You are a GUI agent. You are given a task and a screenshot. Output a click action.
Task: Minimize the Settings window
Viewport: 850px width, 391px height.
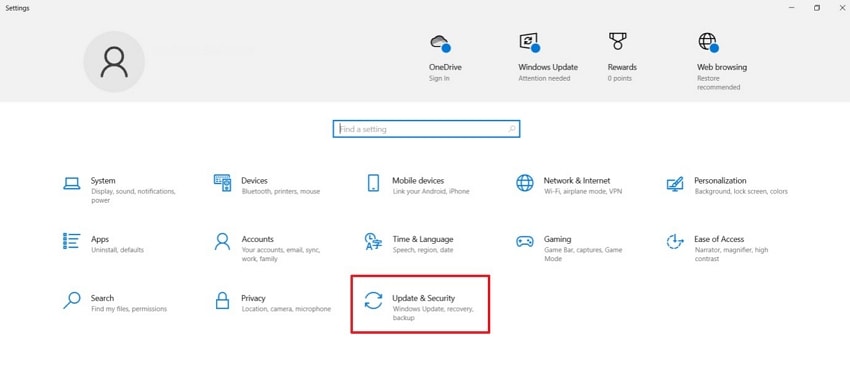pyautogui.click(x=792, y=8)
